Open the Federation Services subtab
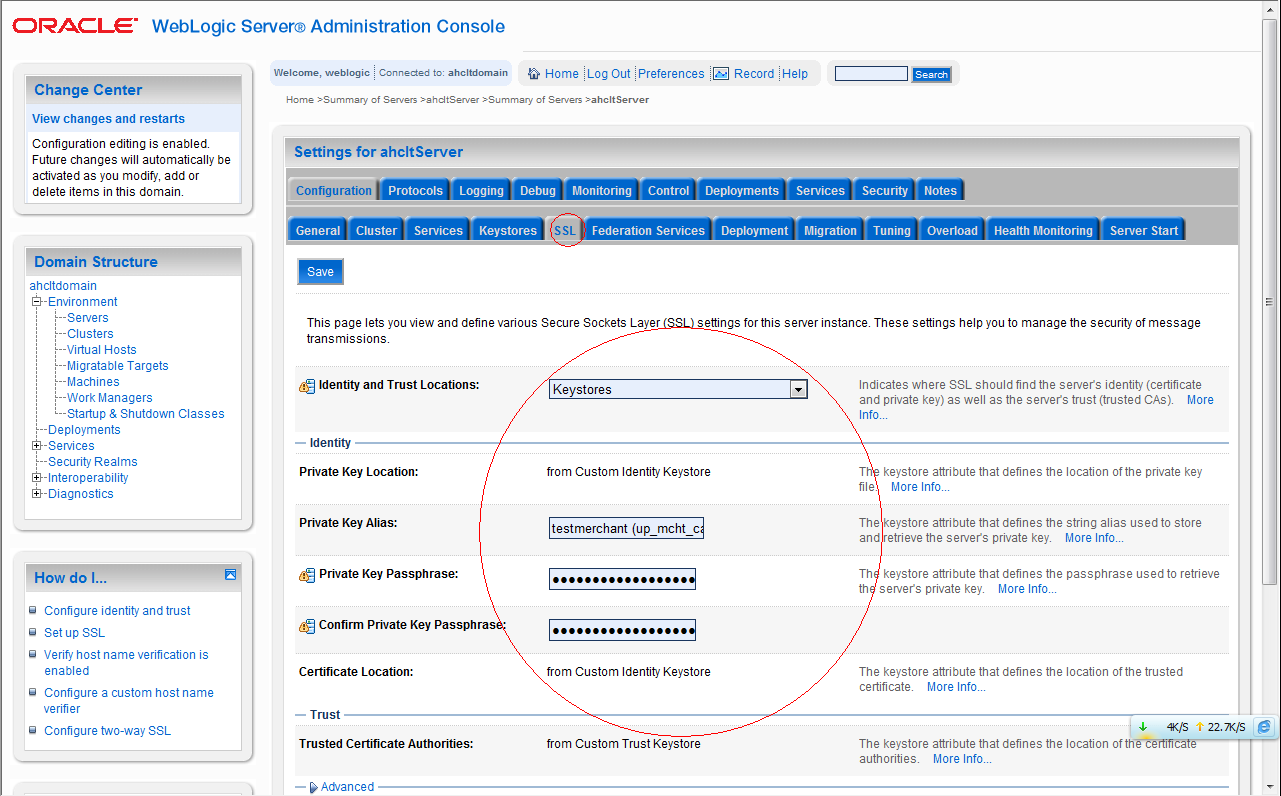This screenshot has width=1281, height=796. (648, 231)
